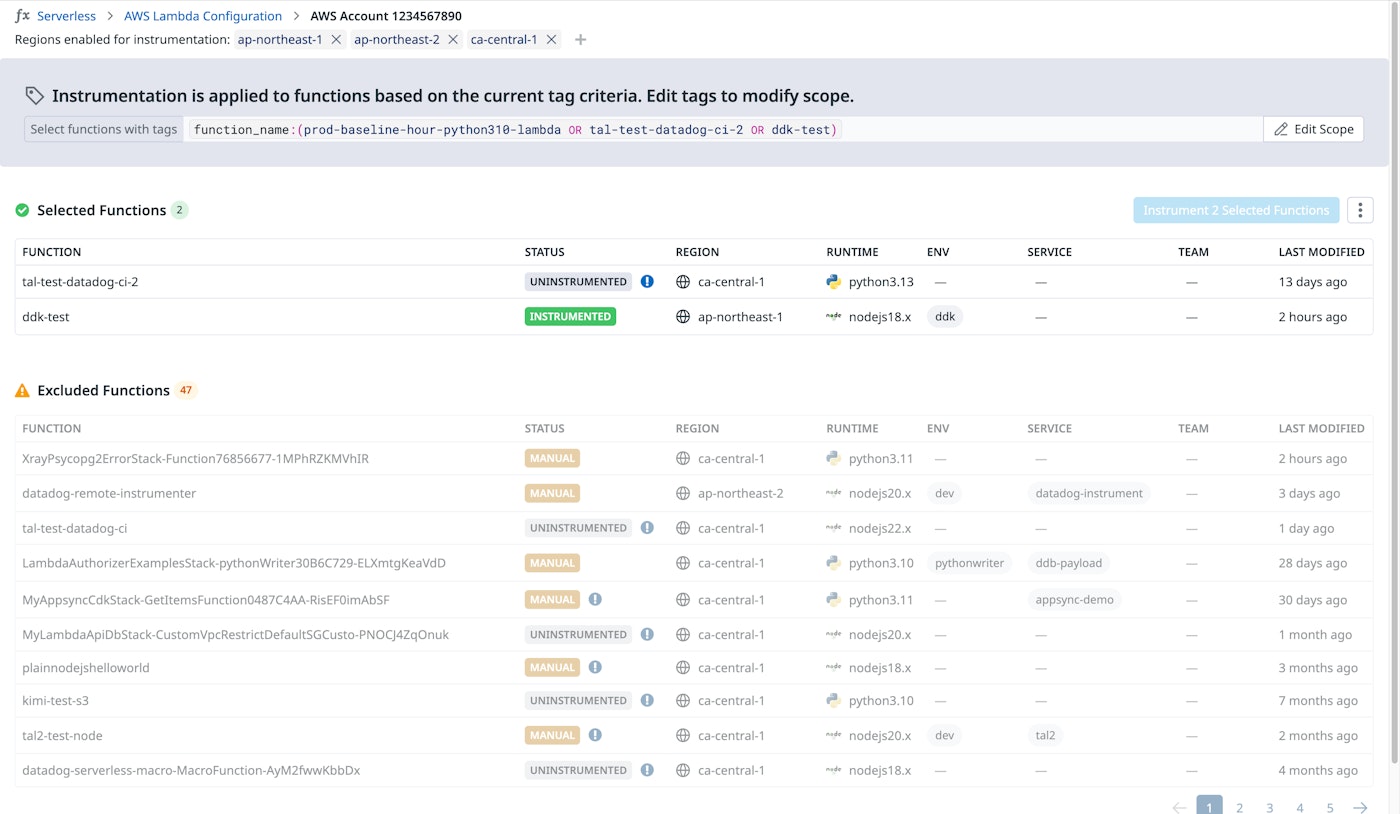Sort Selected Functions by LAST MODIFIED header

[x=1321, y=252]
